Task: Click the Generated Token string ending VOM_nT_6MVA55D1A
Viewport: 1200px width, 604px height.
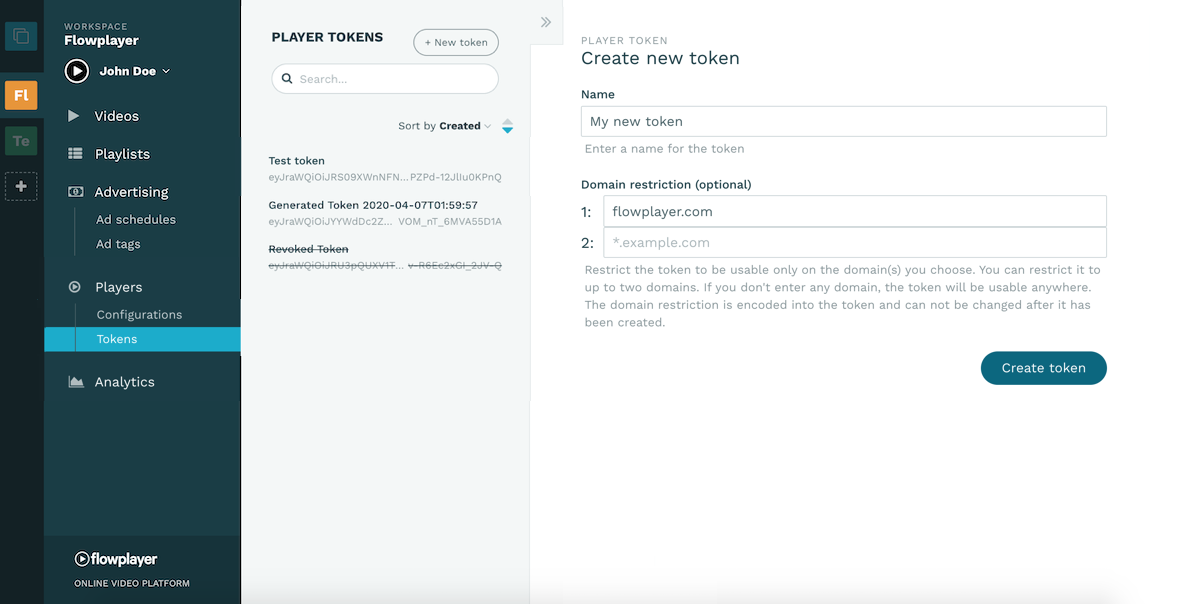Action: 385,221
